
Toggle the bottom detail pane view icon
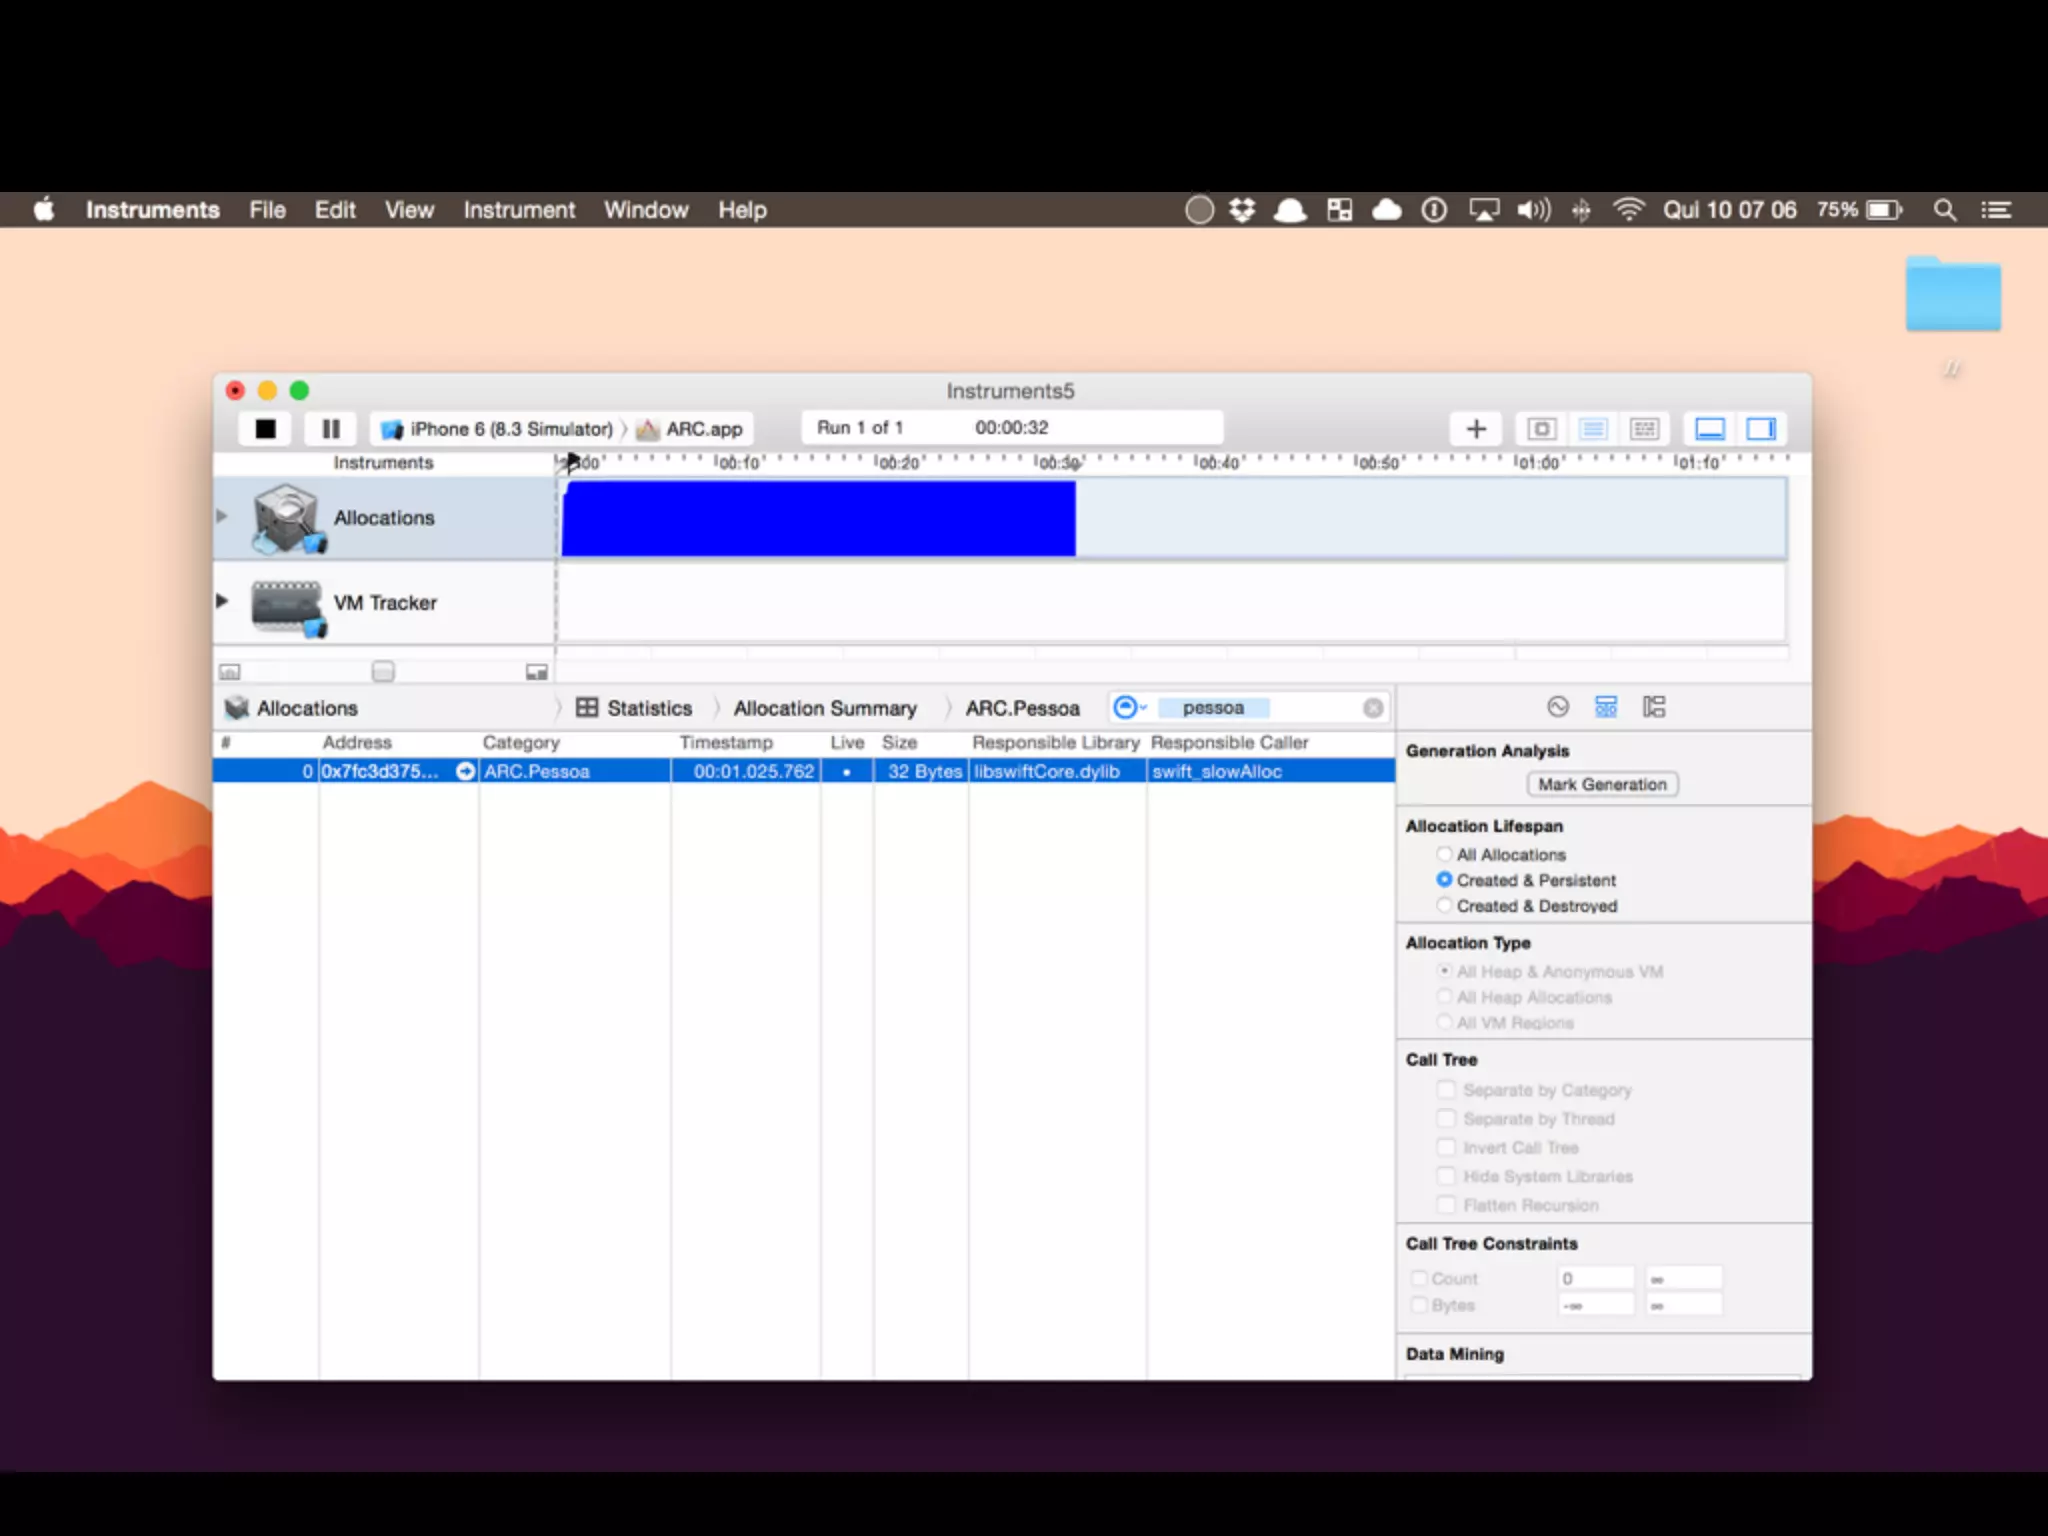pyautogui.click(x=1710, y=429)
